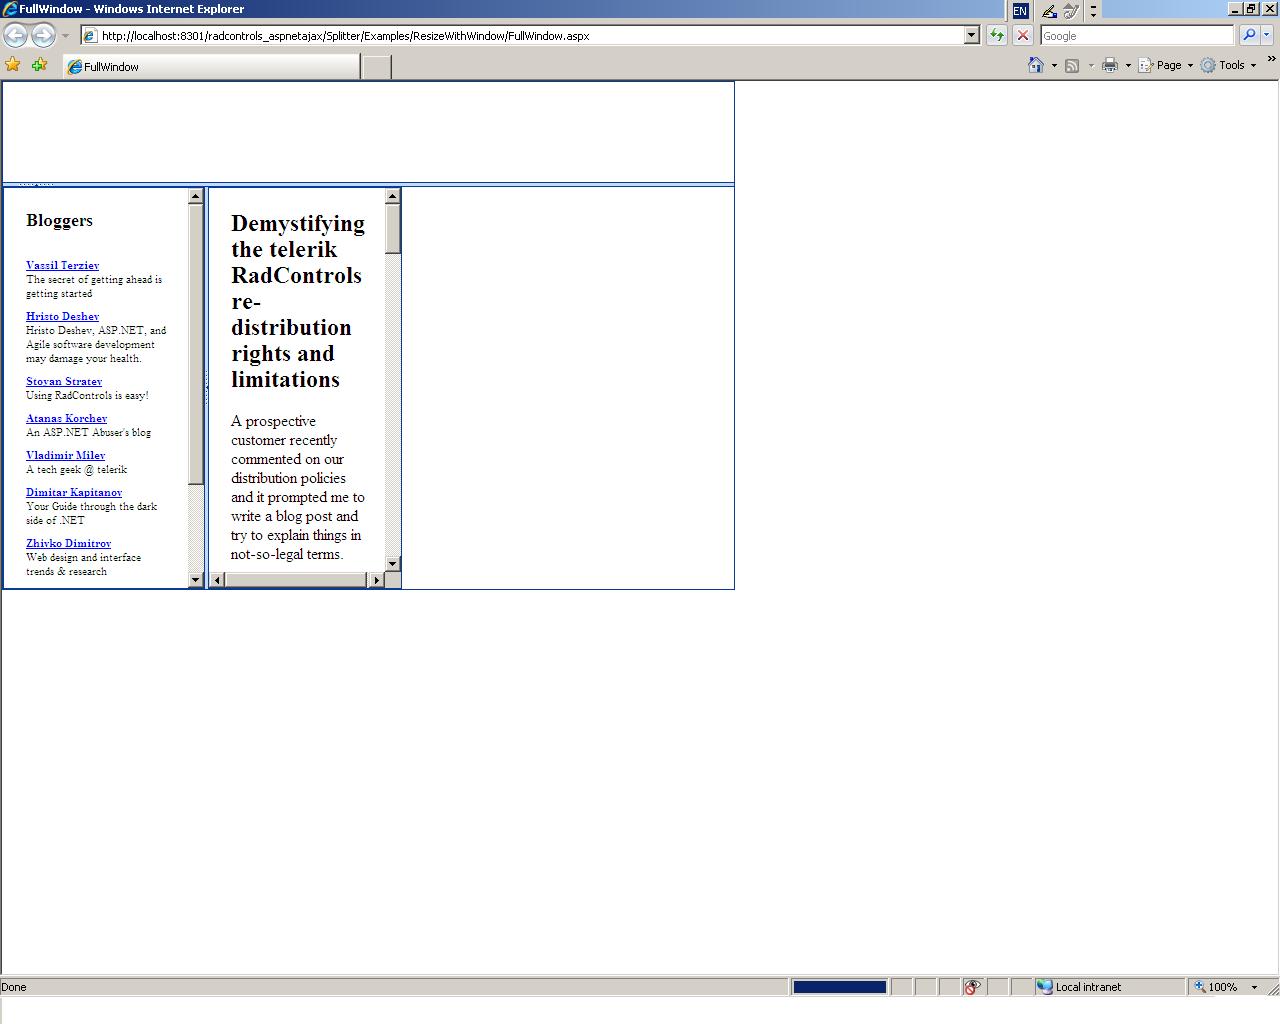
Task: Click the Google search box
Action: click(x=1137, y=35)
